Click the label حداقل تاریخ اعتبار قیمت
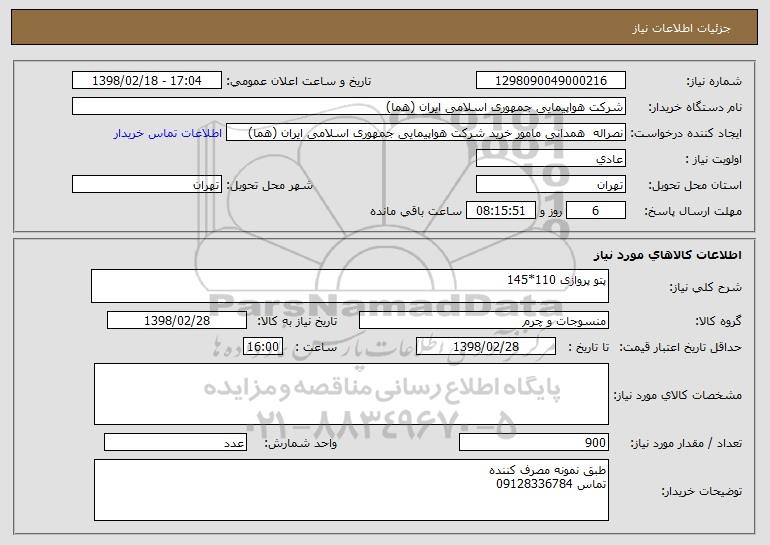The width and height of the screenshot is (770, 545). [681, 348]
